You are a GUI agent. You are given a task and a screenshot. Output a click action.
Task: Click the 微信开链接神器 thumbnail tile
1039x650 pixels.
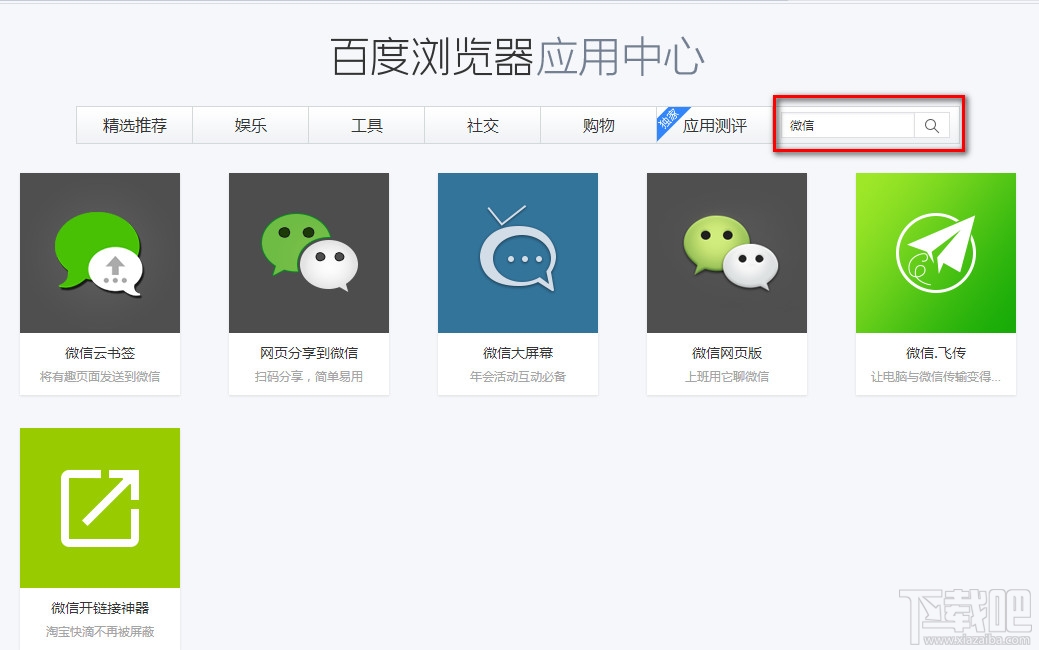[x=100, y=507]
